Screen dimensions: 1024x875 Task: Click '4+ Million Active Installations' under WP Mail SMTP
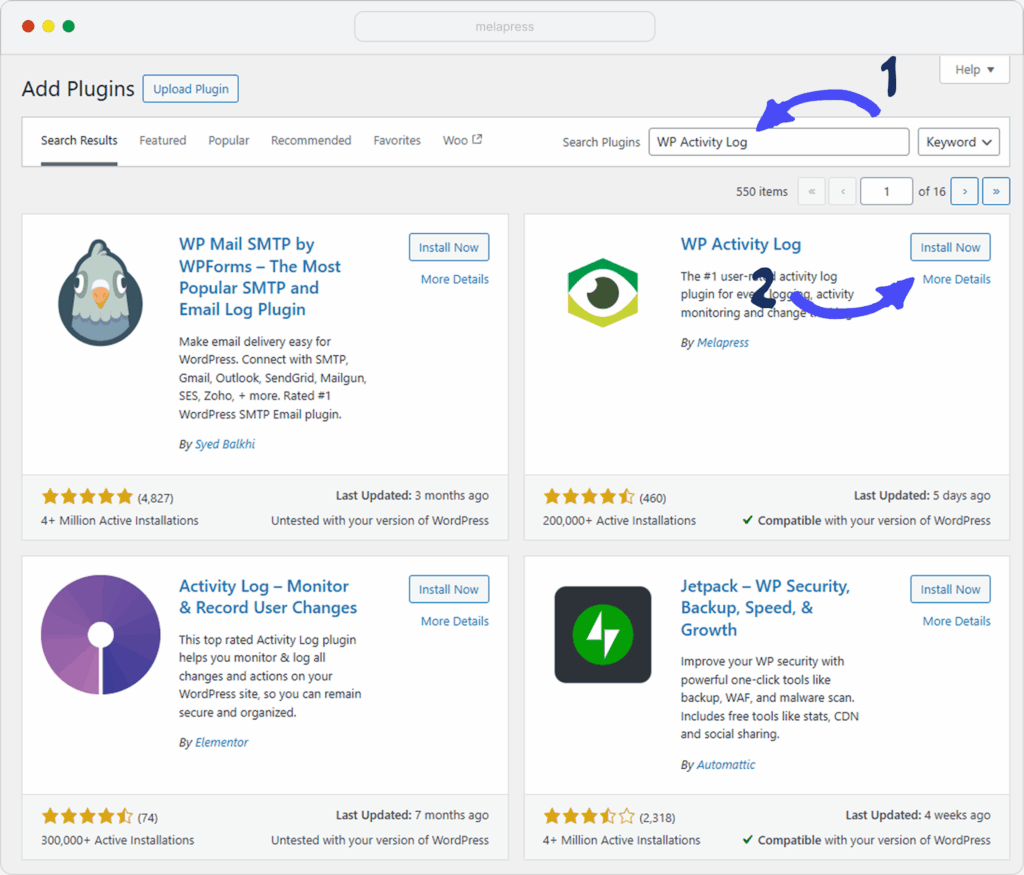point(120,520)
